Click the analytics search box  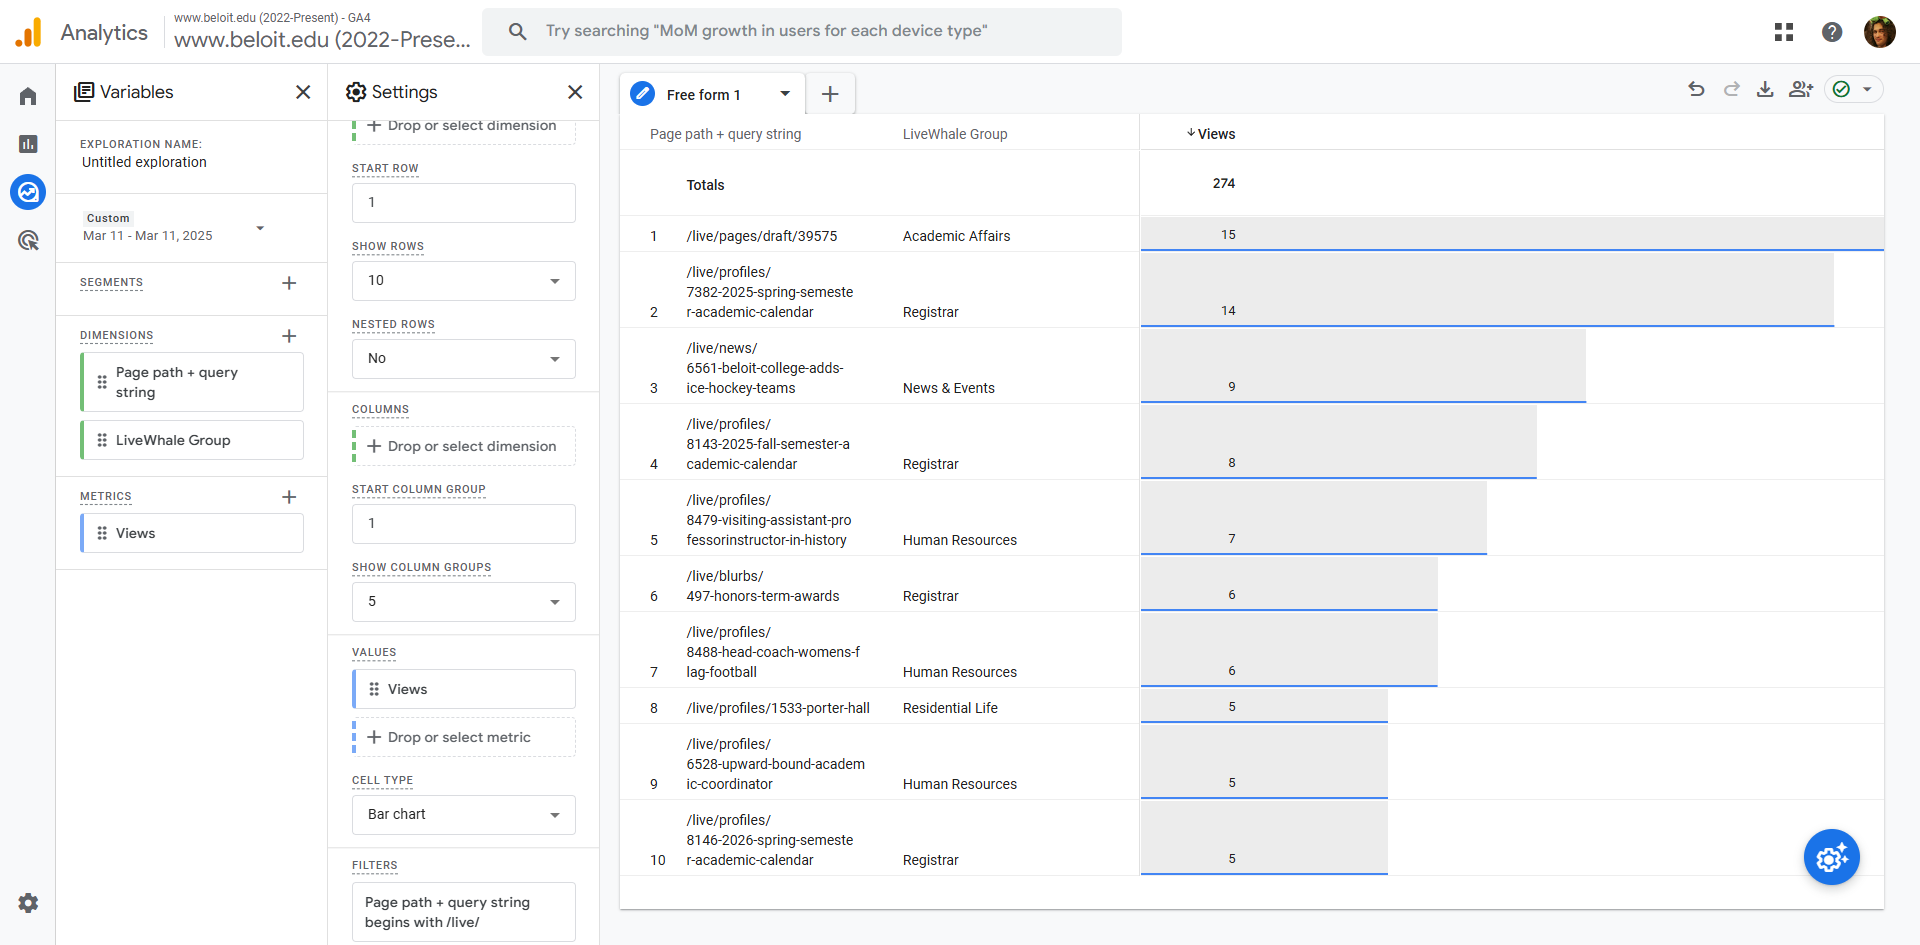pos(802,31)
